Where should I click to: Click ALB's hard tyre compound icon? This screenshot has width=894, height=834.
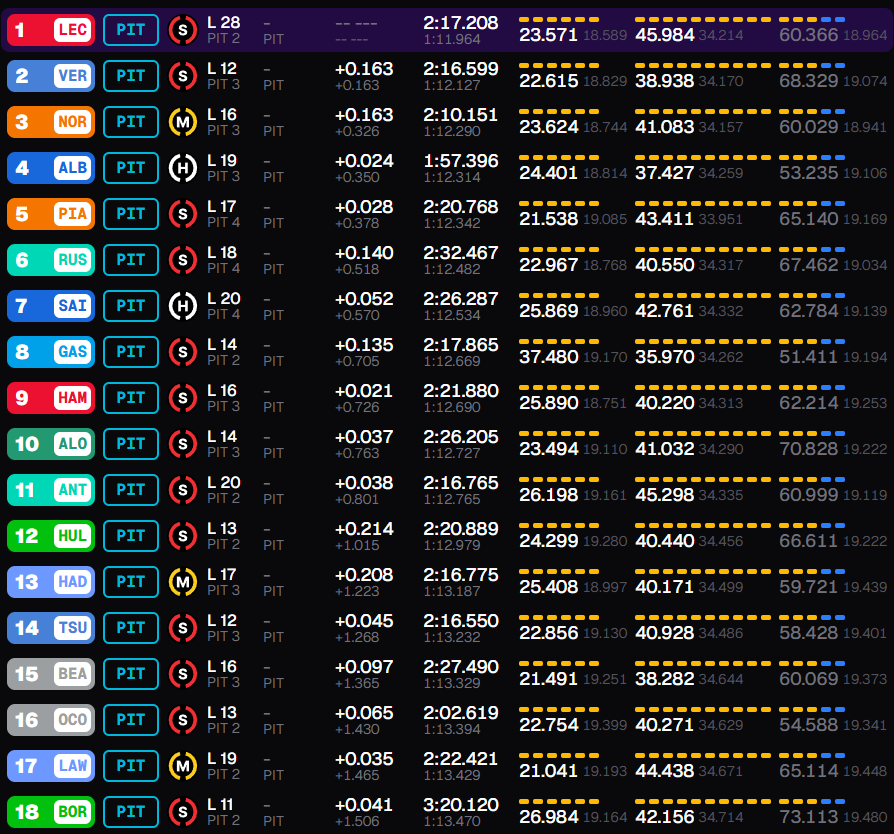[x=182, y=168]
